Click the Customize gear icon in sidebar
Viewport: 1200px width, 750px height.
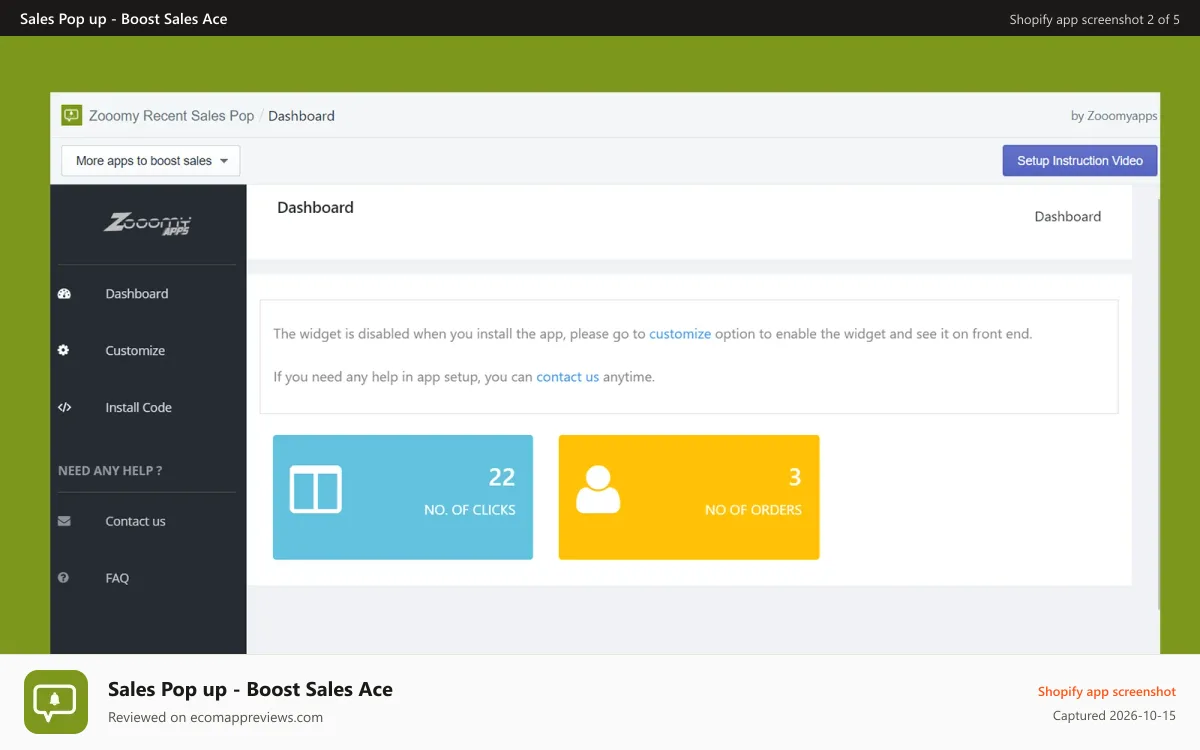[64, 351]
